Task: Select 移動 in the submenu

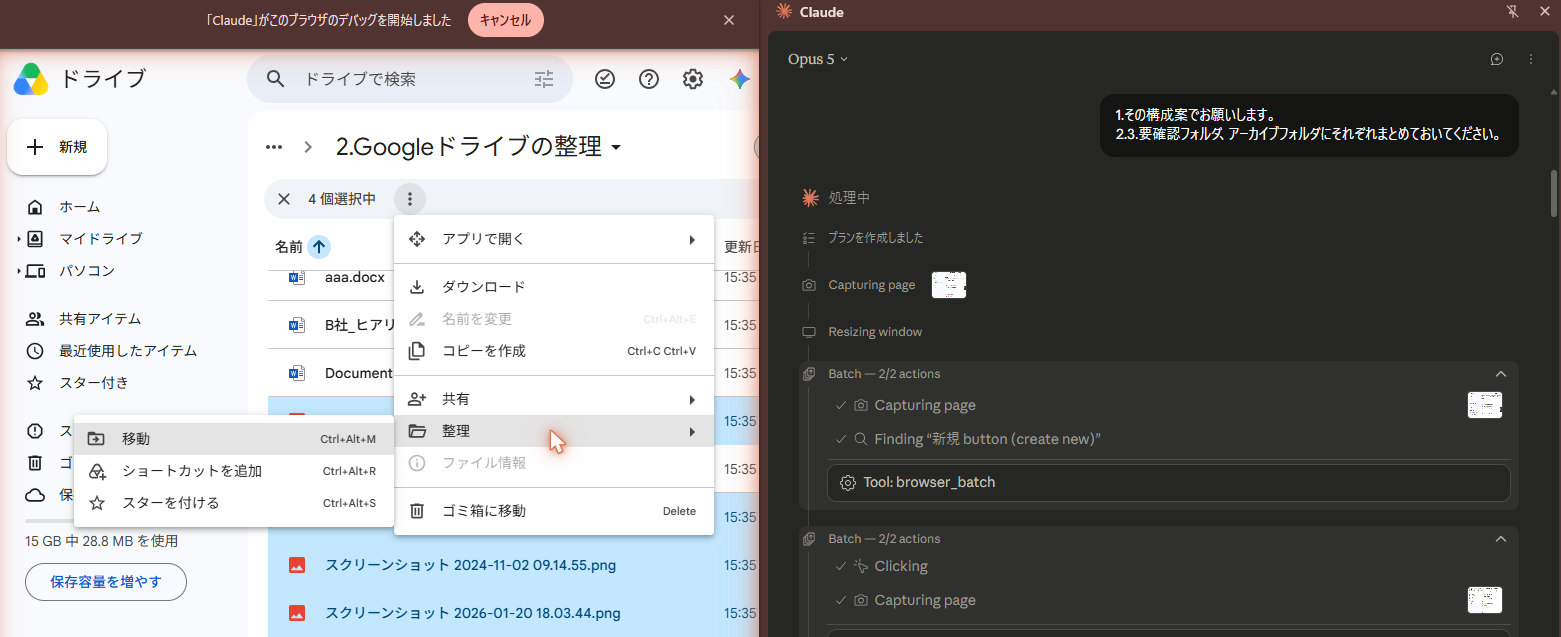Action: [x=234, y=439]
